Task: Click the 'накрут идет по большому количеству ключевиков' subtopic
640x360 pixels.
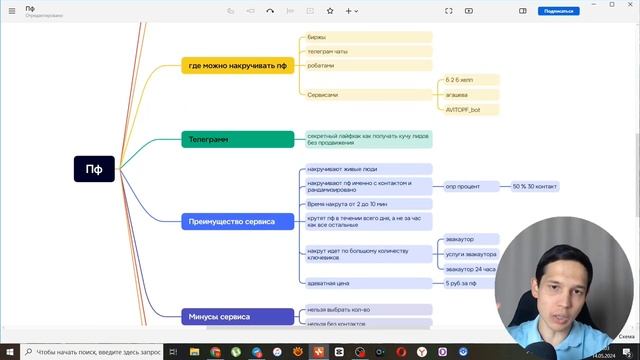Action: (369, 254)
